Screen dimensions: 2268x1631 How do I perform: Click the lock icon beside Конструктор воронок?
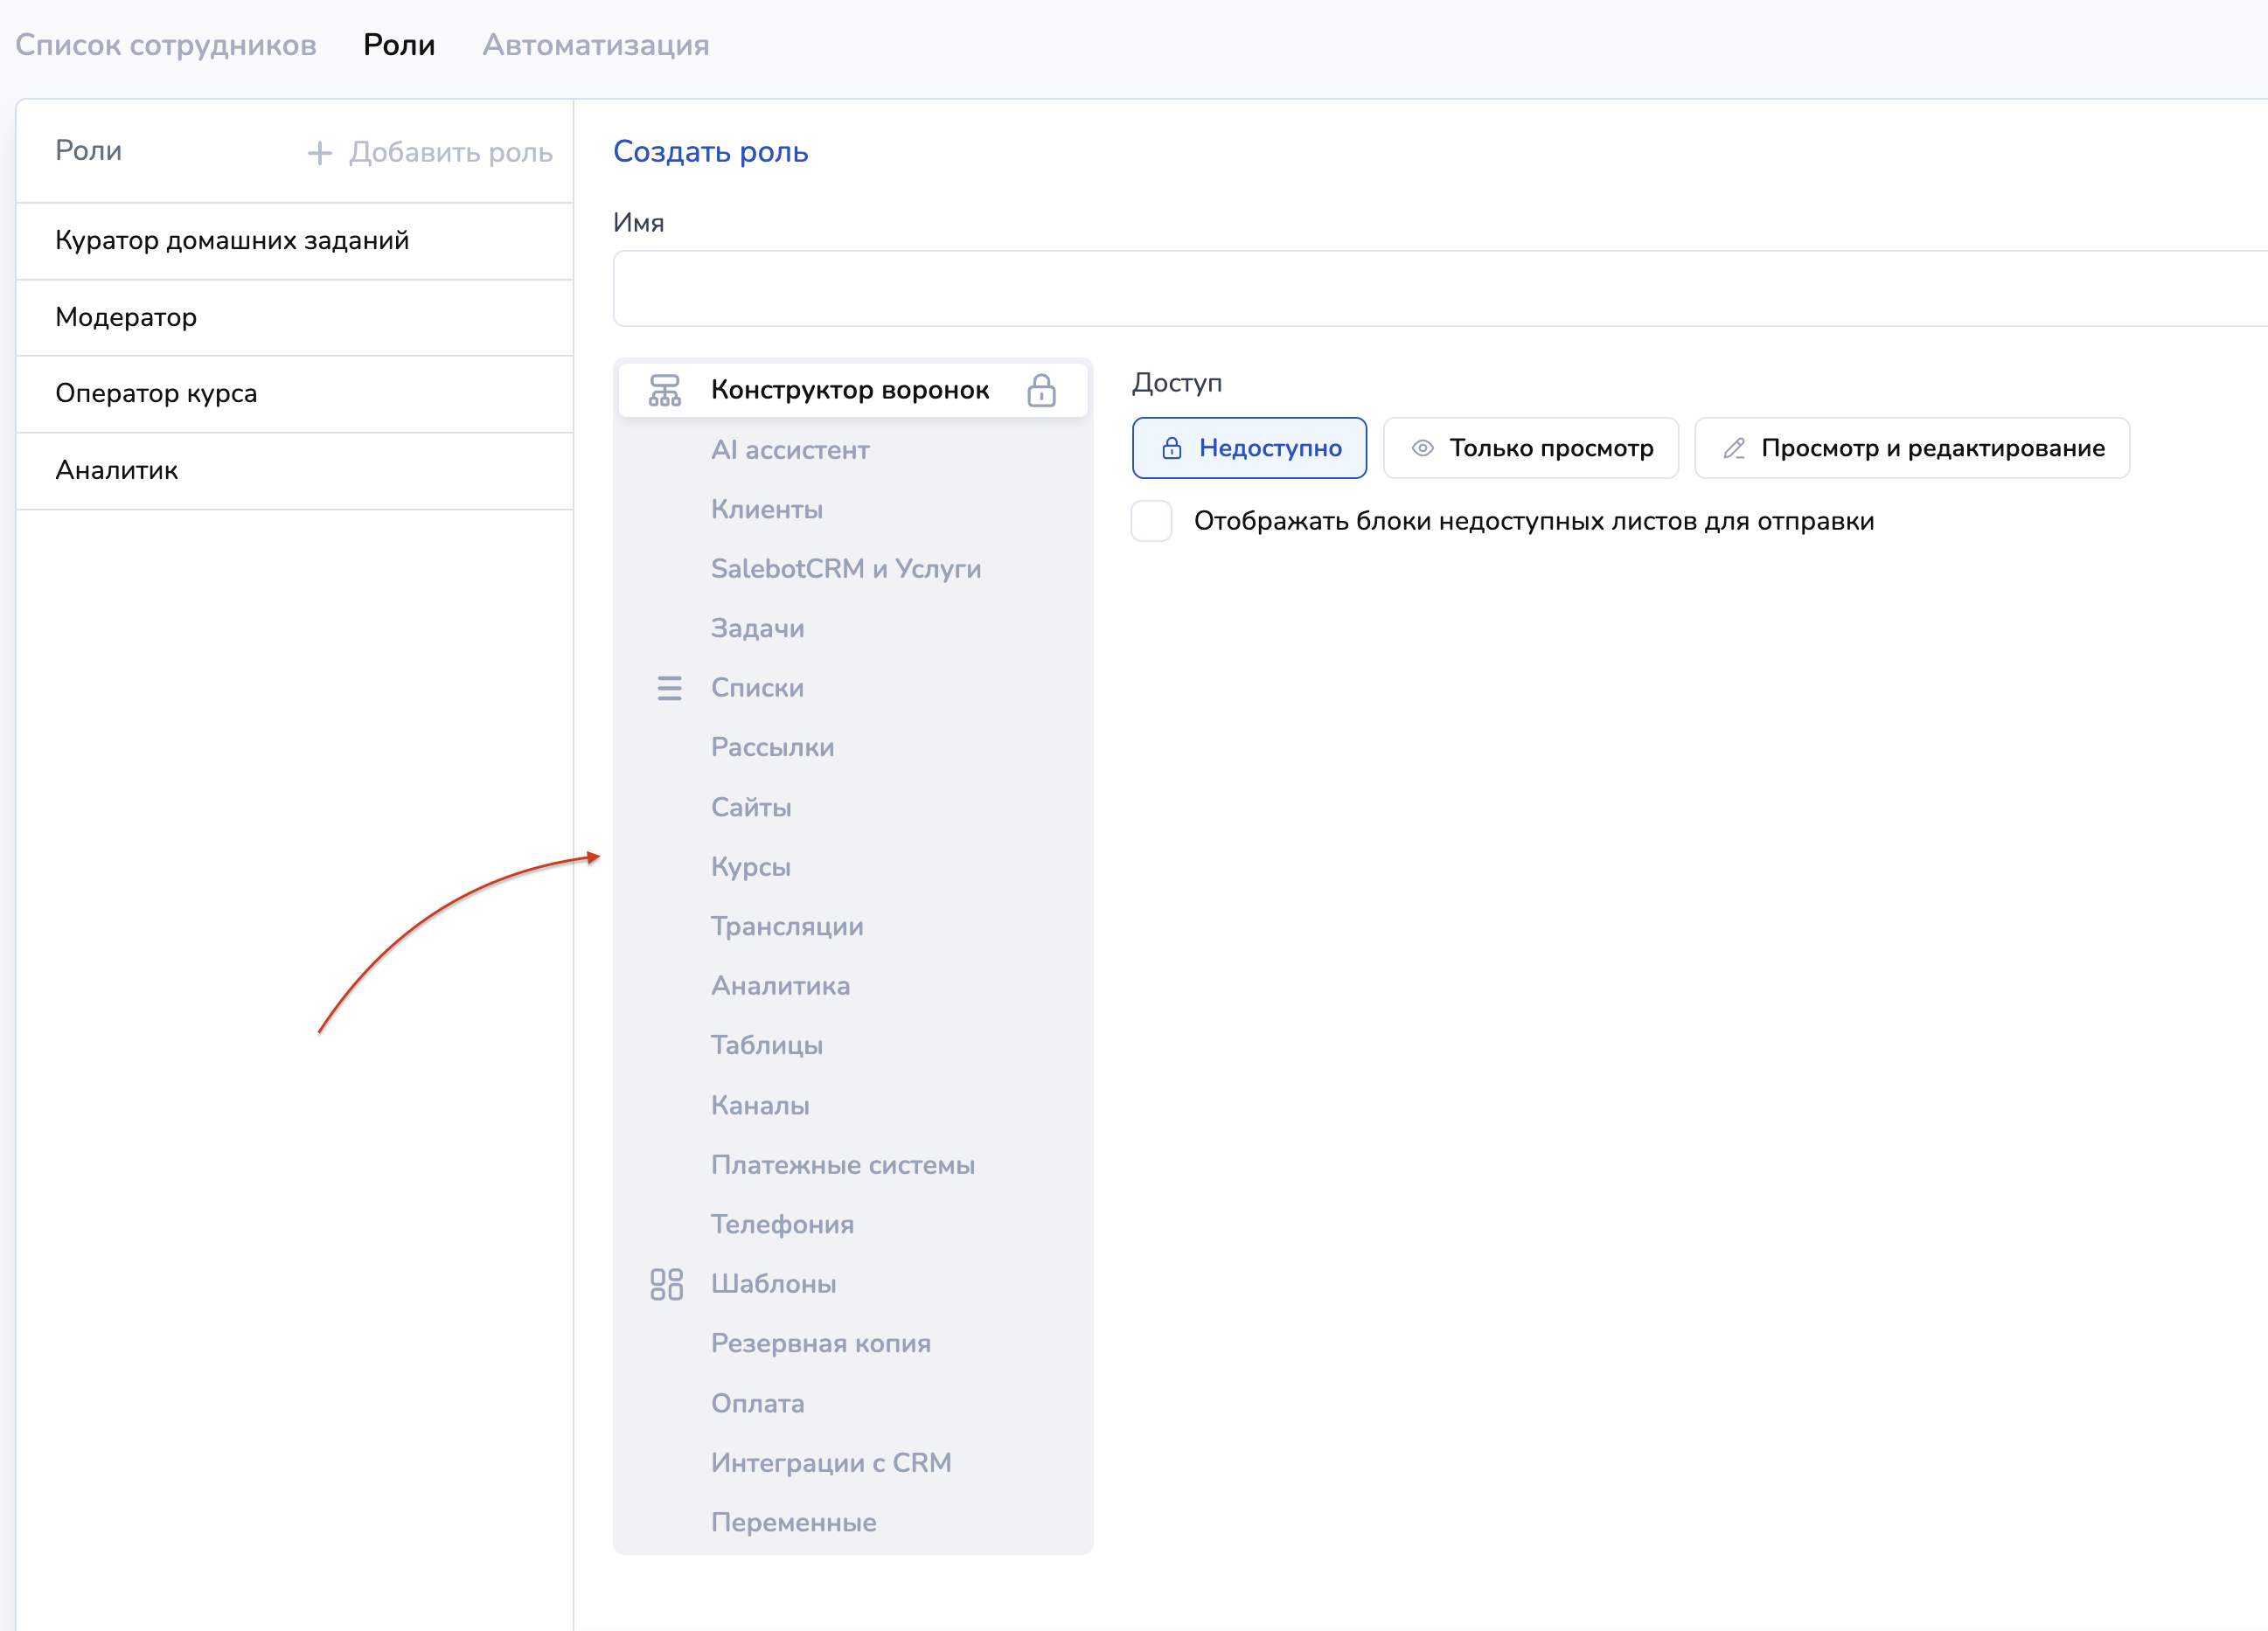click(x=1041, y=390)
